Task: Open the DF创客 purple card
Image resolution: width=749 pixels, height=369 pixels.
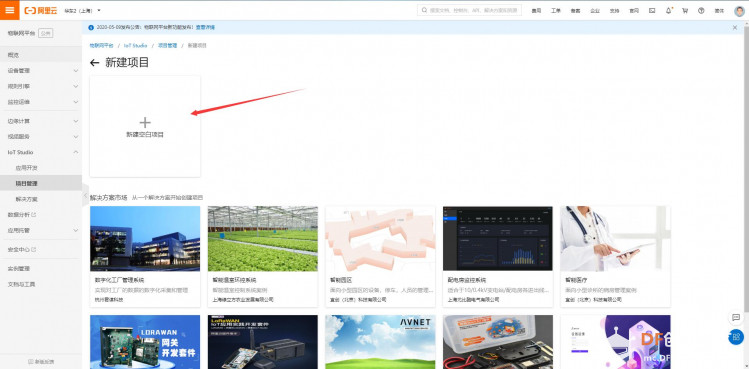Action: (615, 342)
